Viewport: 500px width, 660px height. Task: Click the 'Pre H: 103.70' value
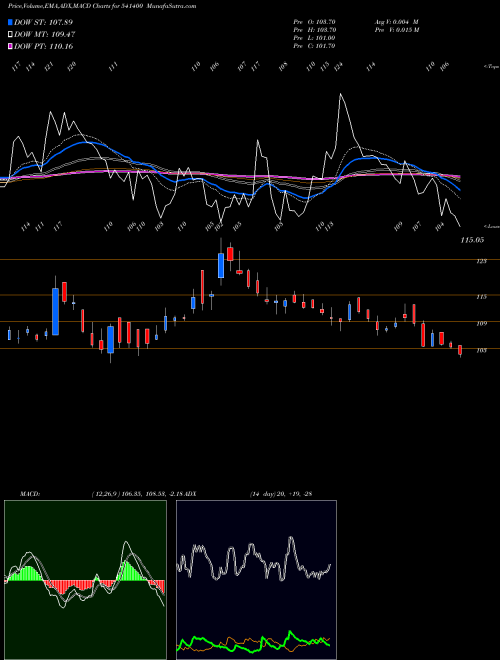(314, 30)
